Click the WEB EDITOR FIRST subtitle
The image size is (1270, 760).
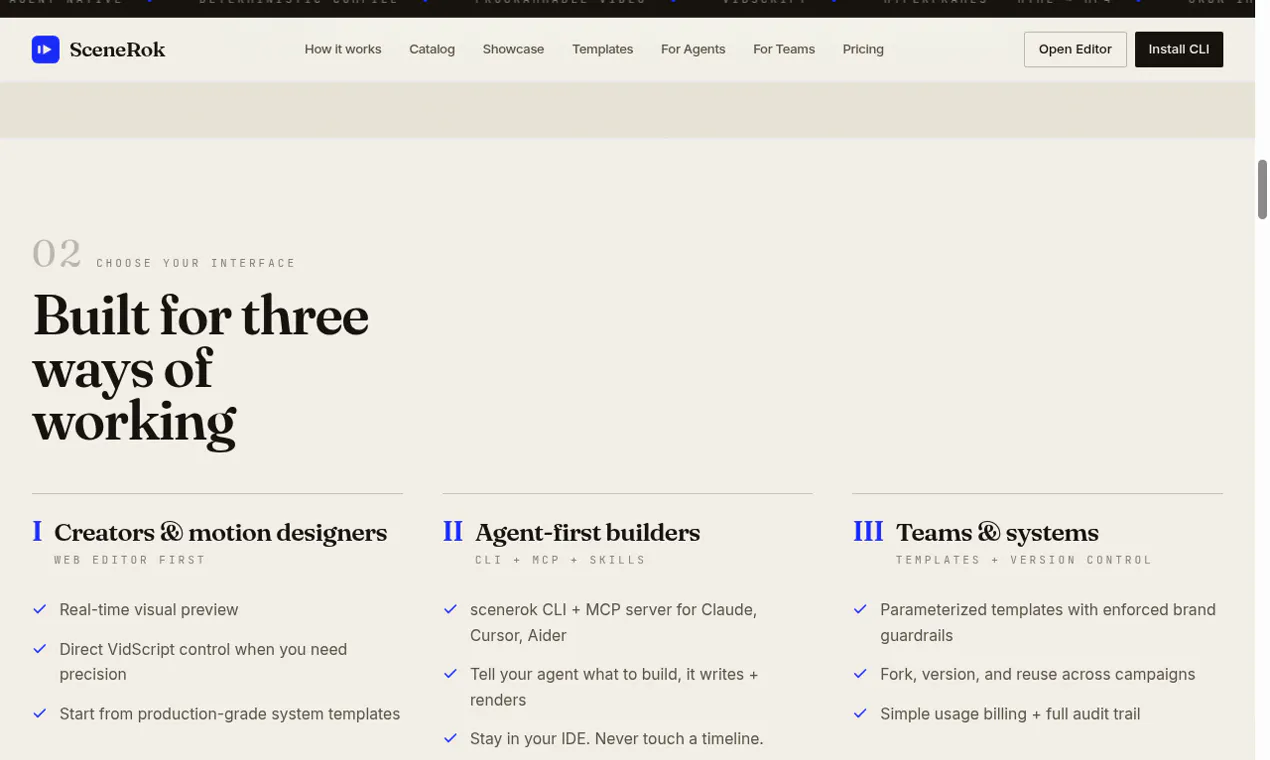(x=130, y=560)
